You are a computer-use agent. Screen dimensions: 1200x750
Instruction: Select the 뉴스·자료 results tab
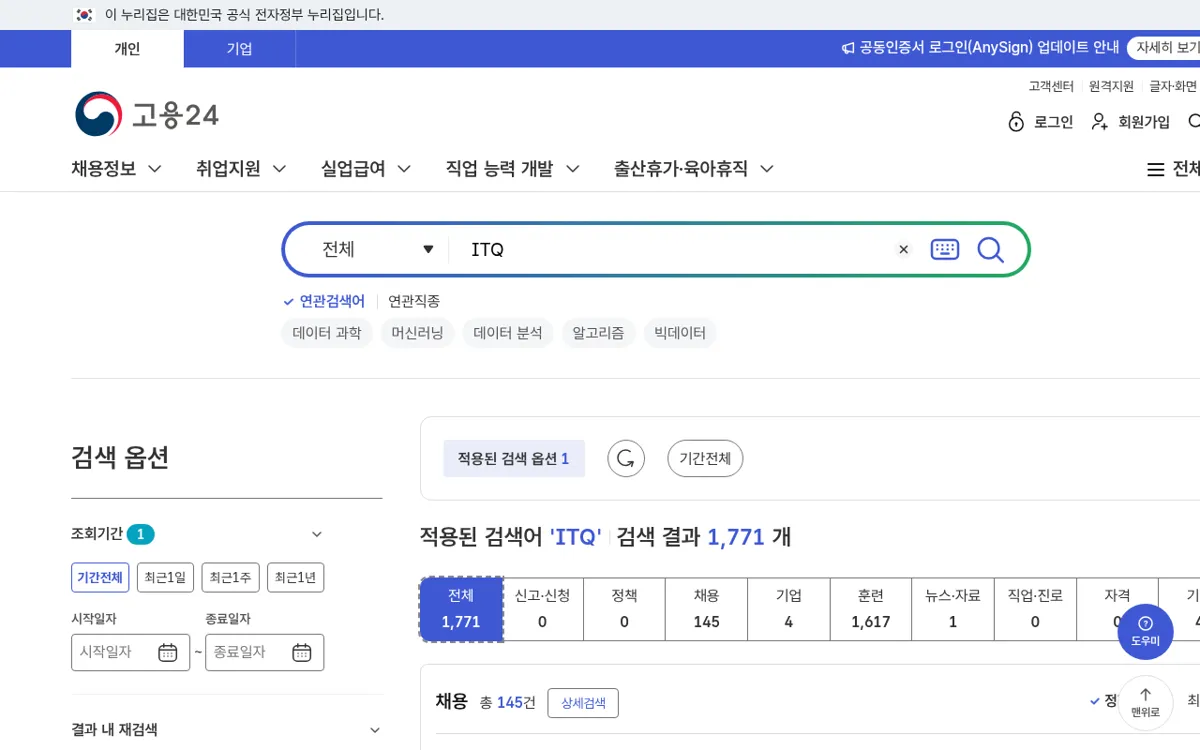(953, 608)
